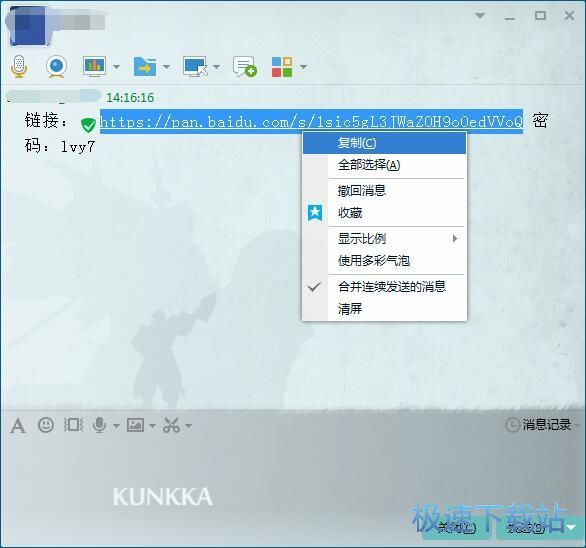The width and height of the screenshot is (586, 548).
Task: Open the emoji smiley picker
Action: 46,425
